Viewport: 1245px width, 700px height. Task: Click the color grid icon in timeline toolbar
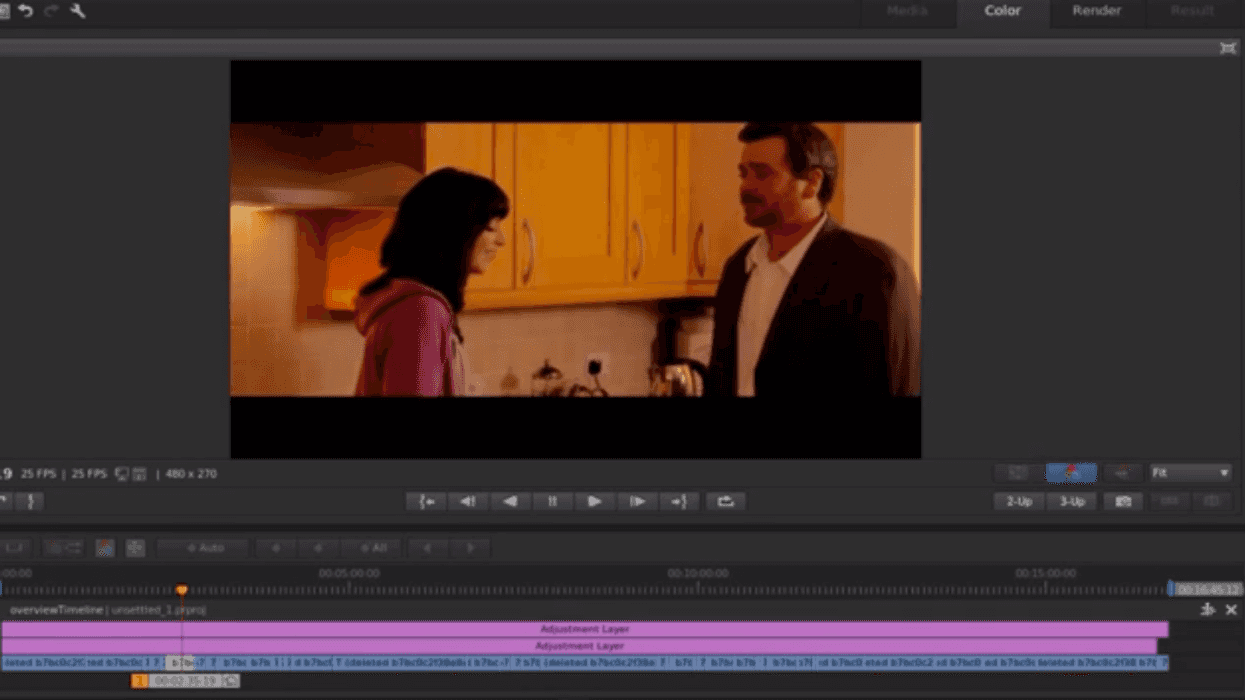pyautogui.click(x=105, y=548)
